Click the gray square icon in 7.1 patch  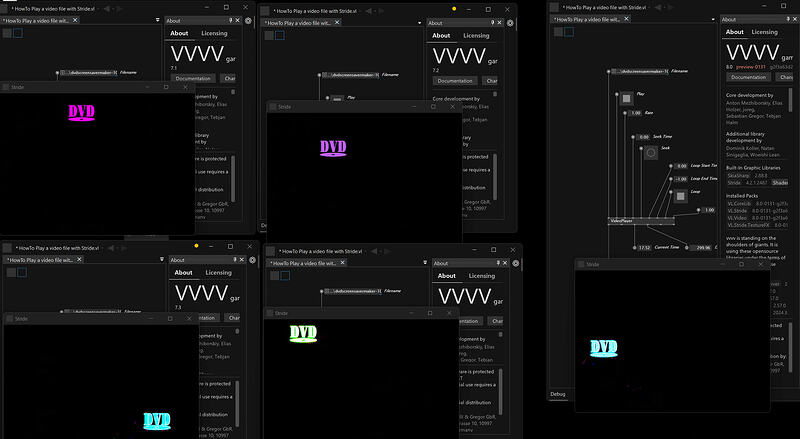(x=7, y=33)
